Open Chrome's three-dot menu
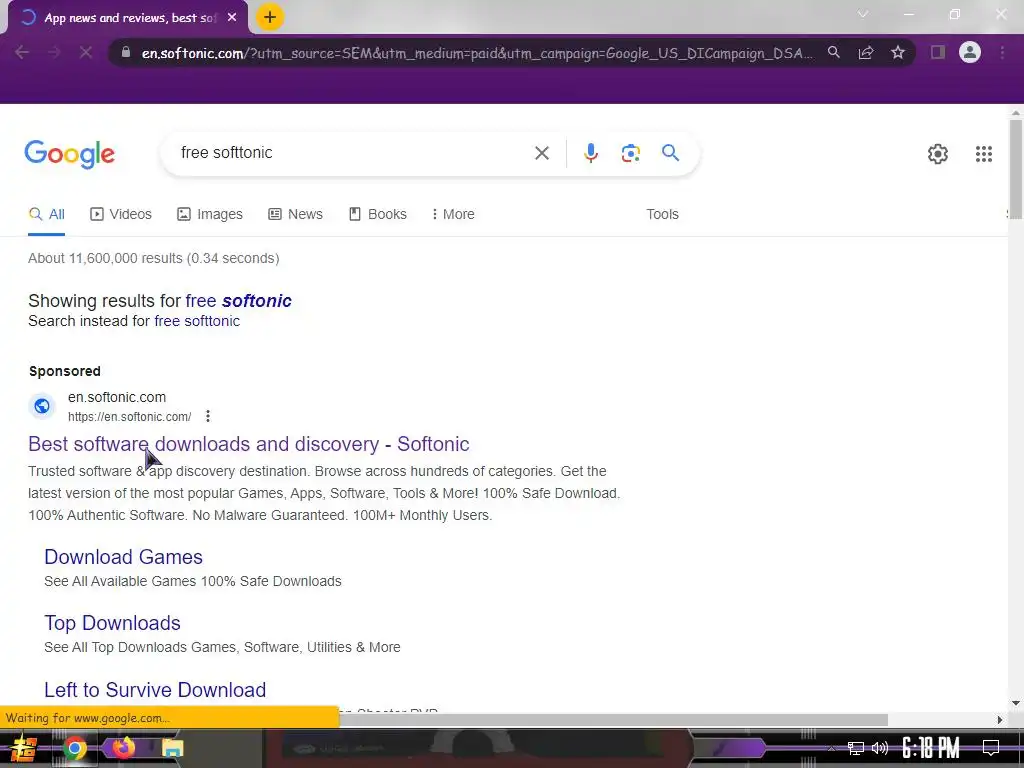Viewport: 1024px width, 768px height. [1002, 52]
